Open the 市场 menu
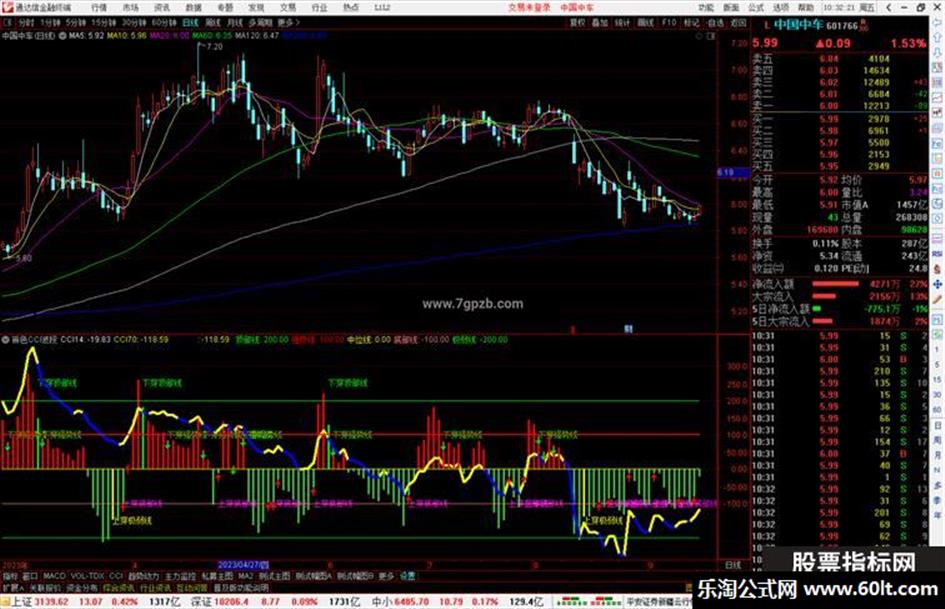This screenshot has width=945, height=609. pyautogui.click(x=130, y=8)
